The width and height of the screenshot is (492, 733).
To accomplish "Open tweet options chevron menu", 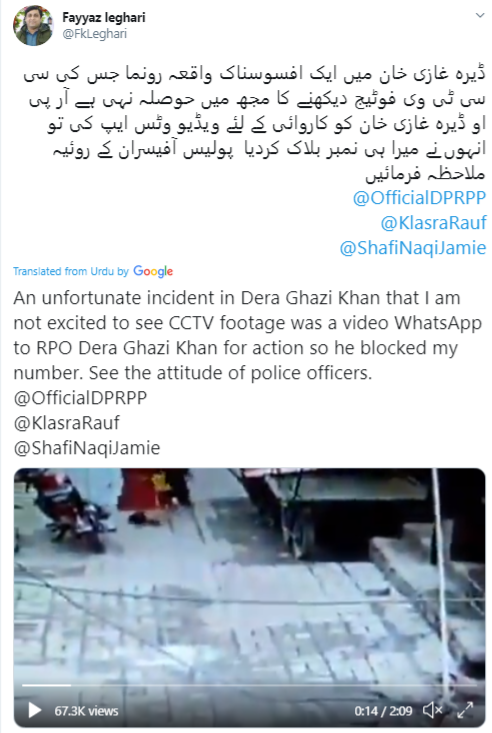I will (x=479, y=15).
